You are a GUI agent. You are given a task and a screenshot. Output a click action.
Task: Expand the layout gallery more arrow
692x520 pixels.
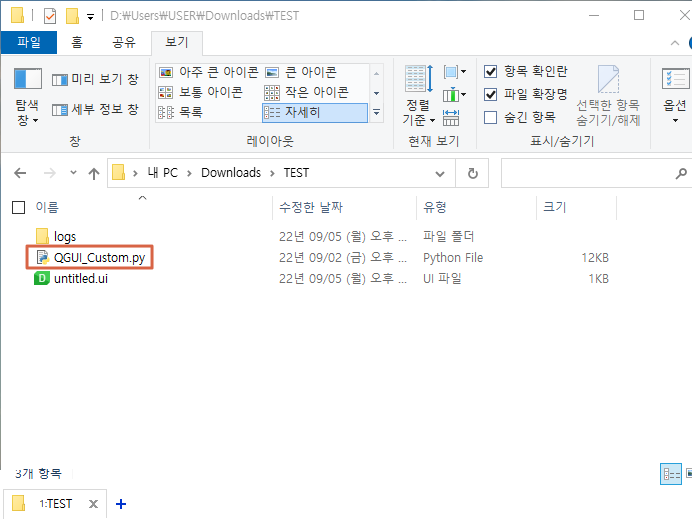(x=376, y=113)
